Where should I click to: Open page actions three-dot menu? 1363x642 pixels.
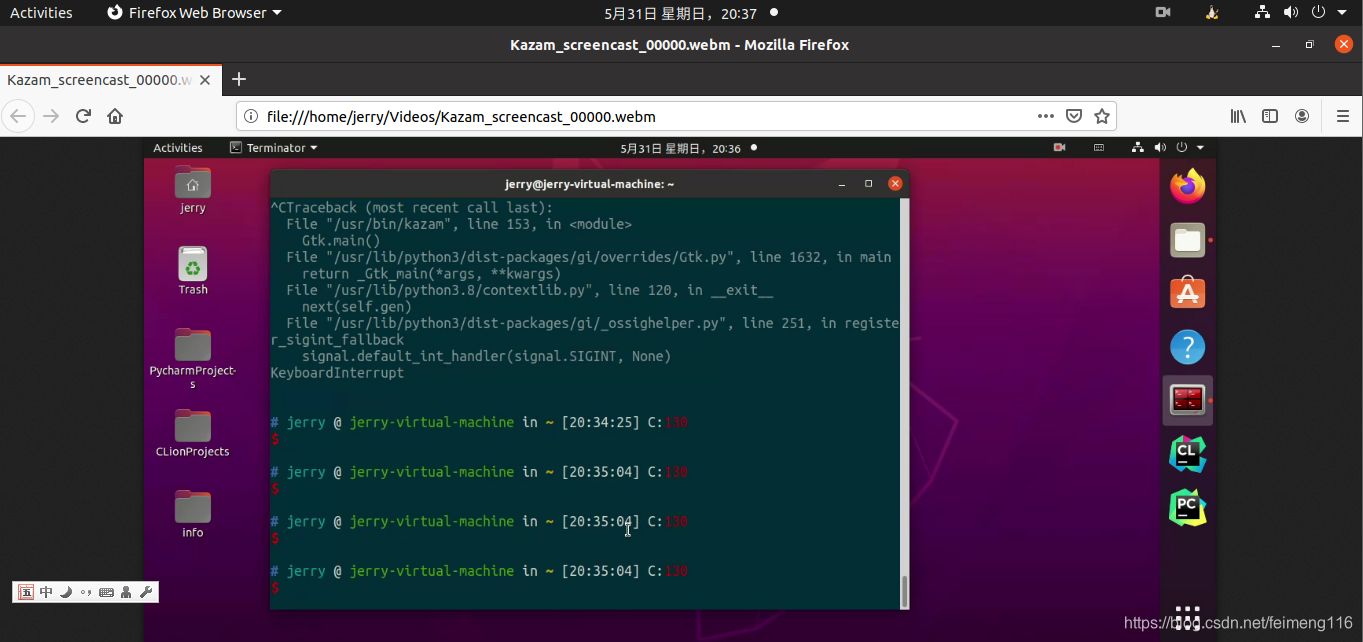pyautogui.click(x=1046, y=116)
